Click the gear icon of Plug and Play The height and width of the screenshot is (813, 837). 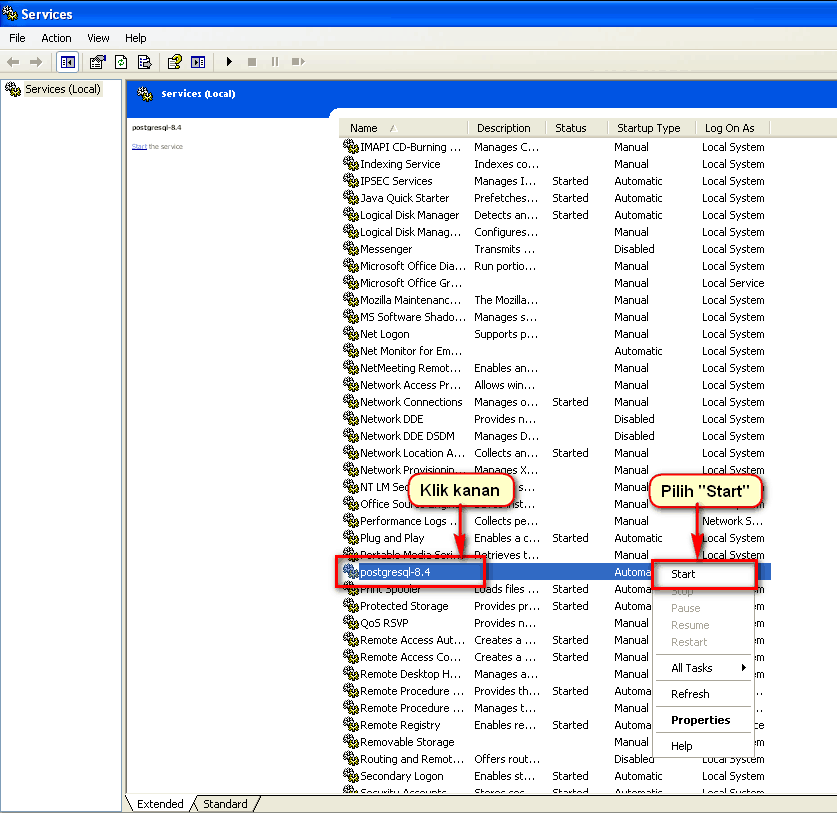pos(350,538)
